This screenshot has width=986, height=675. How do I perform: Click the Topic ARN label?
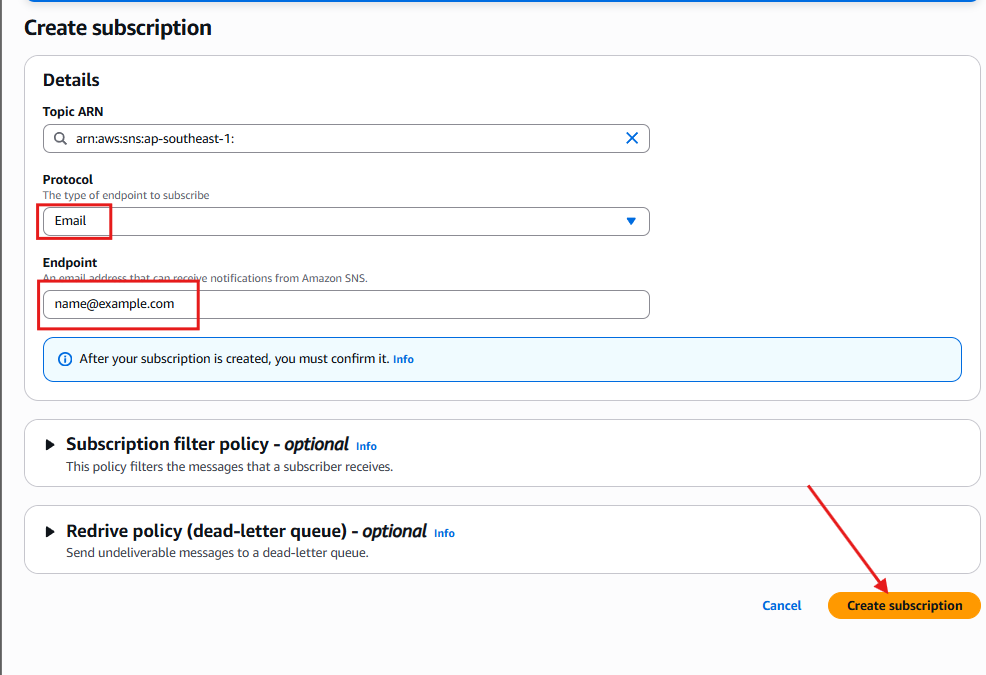[x=73, y=112]
